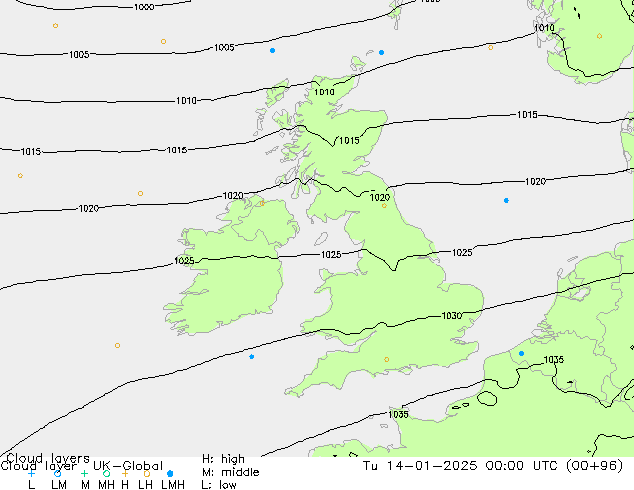Click the 1035 label over Belgium

click(554, 360)
